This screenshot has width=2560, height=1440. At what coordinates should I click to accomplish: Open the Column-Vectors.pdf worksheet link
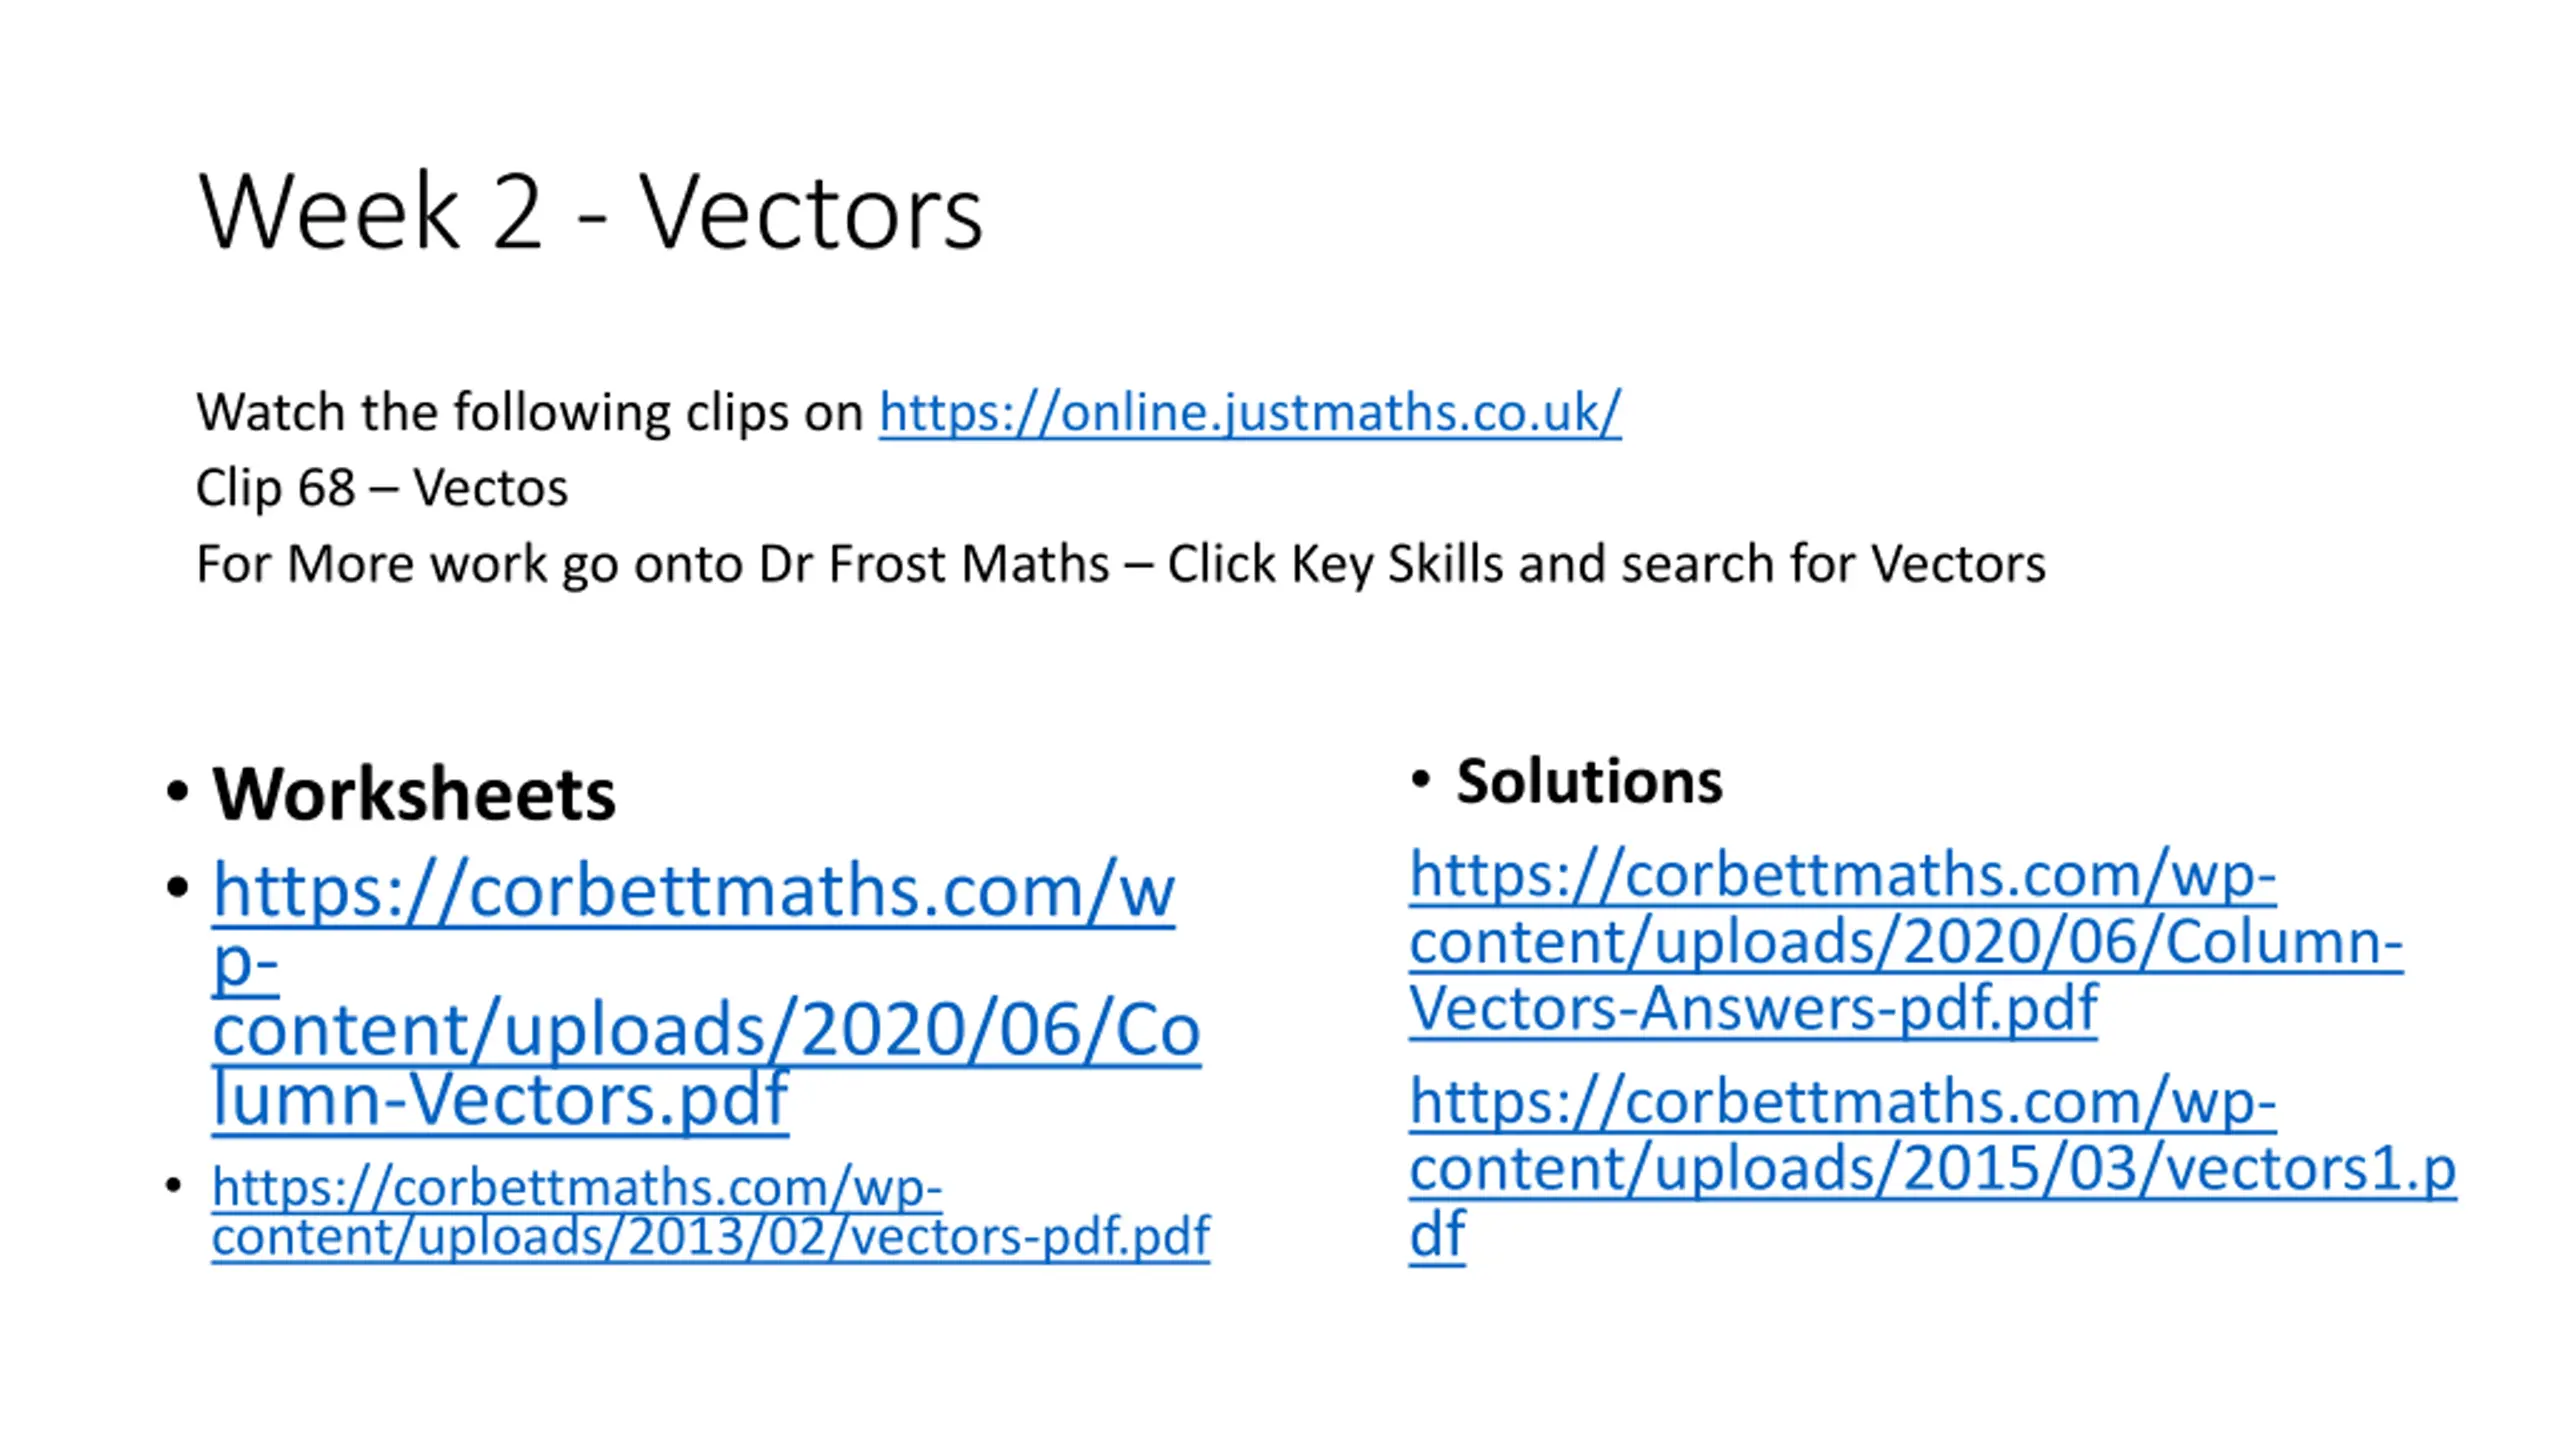click(706, 995)
